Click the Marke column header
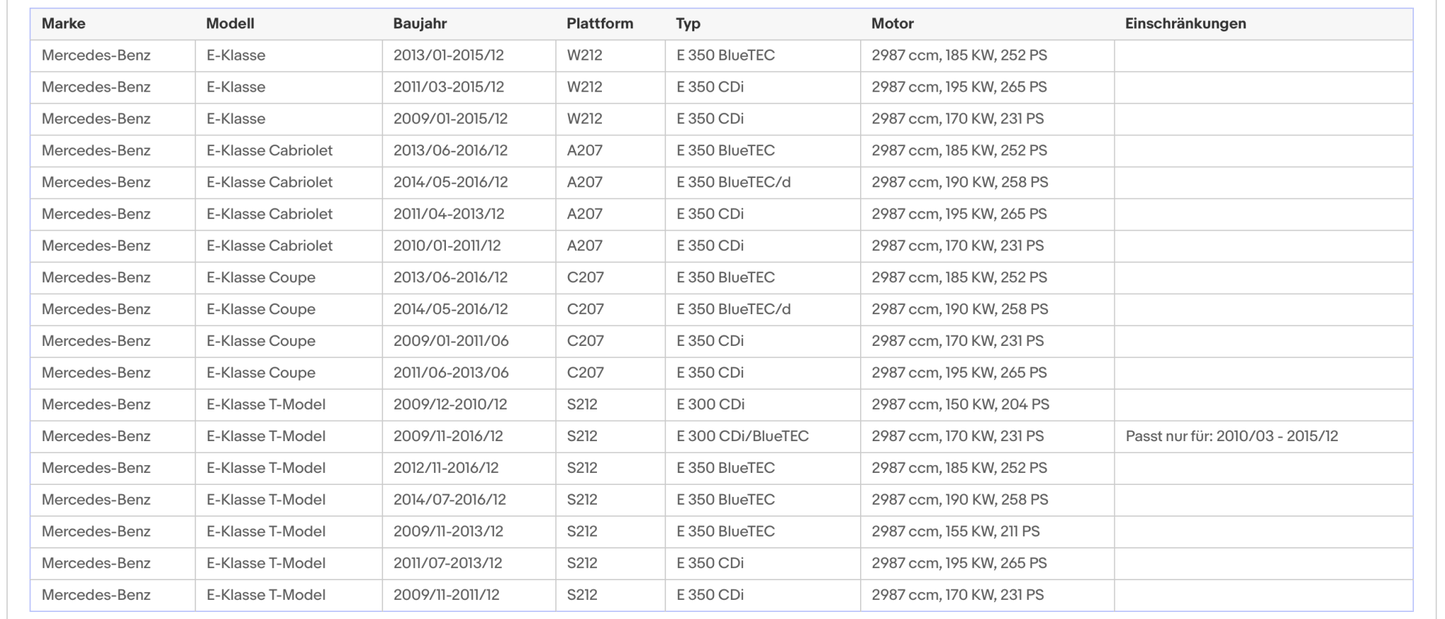 (x=63, y=24)
